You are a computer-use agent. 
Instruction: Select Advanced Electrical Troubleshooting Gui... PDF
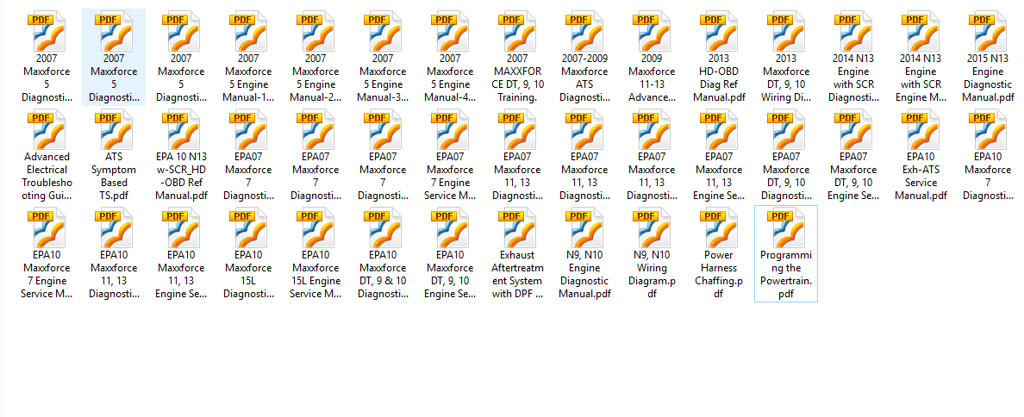(x=46, y=155)
